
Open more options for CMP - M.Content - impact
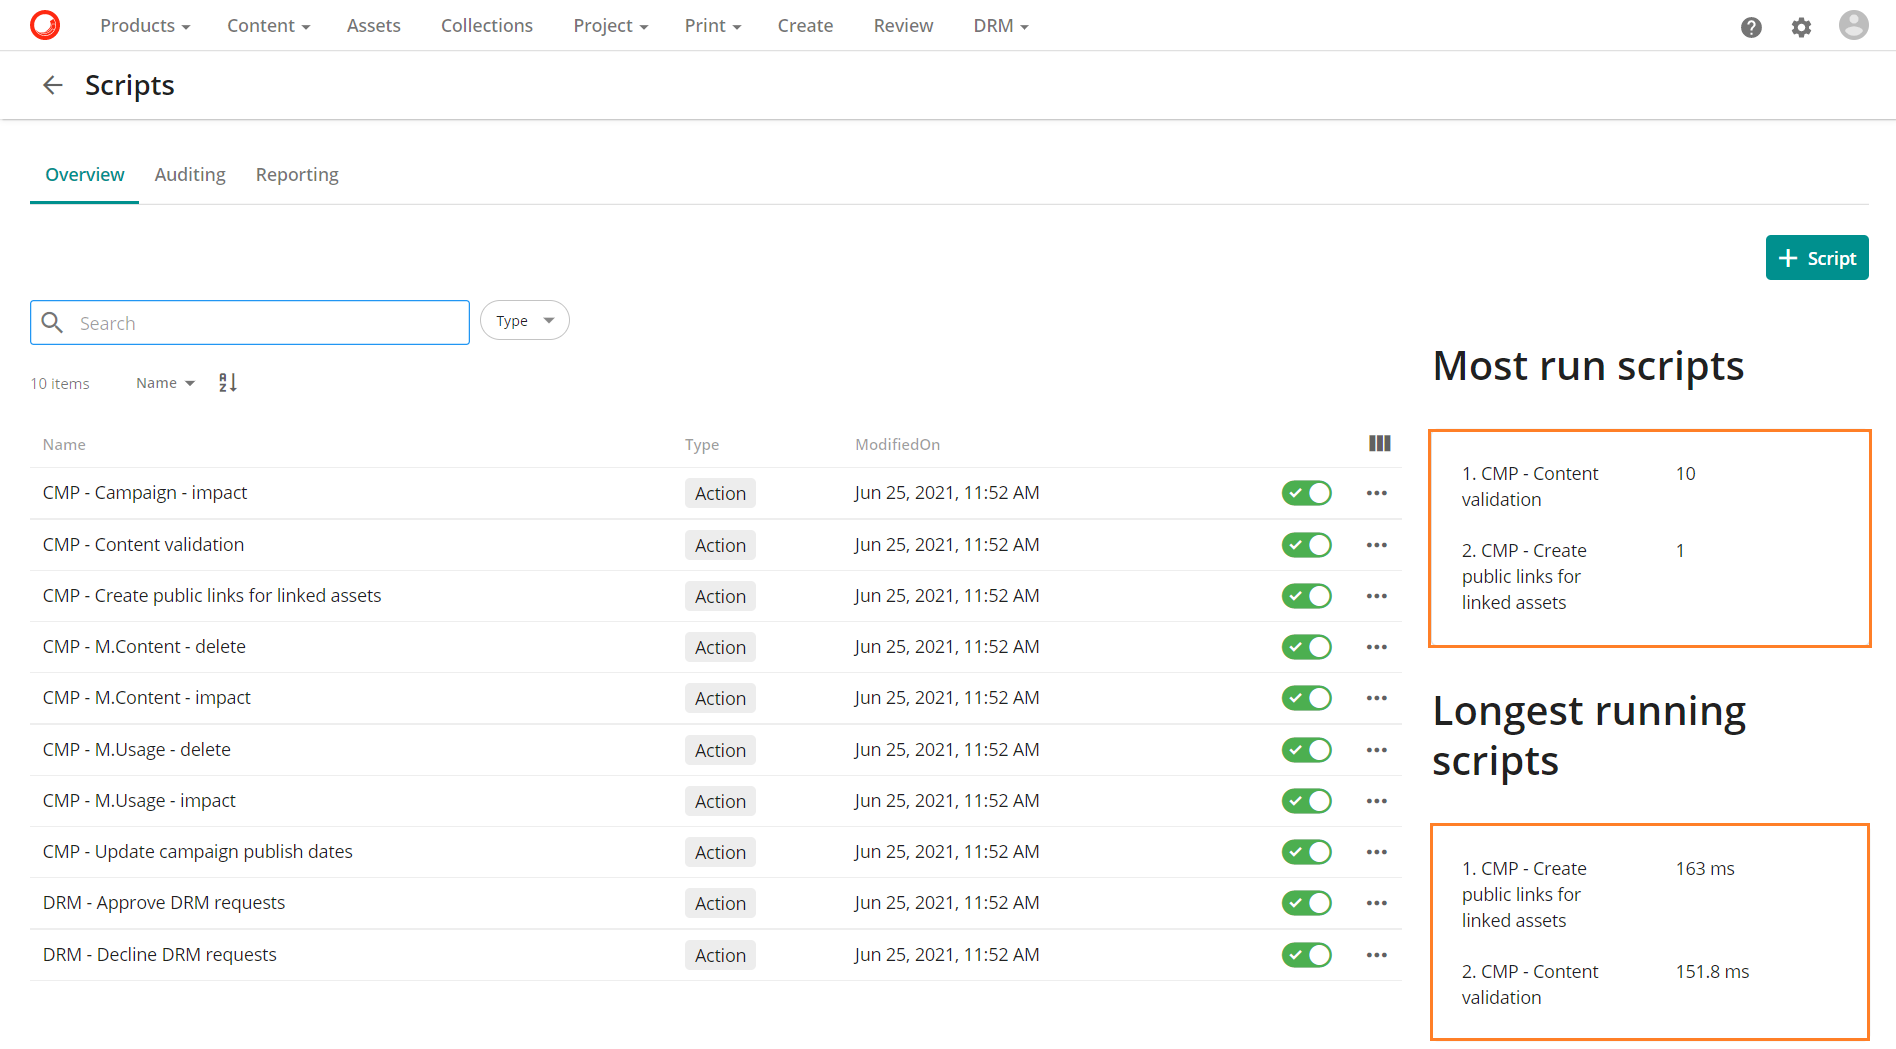click(1377, 698)
